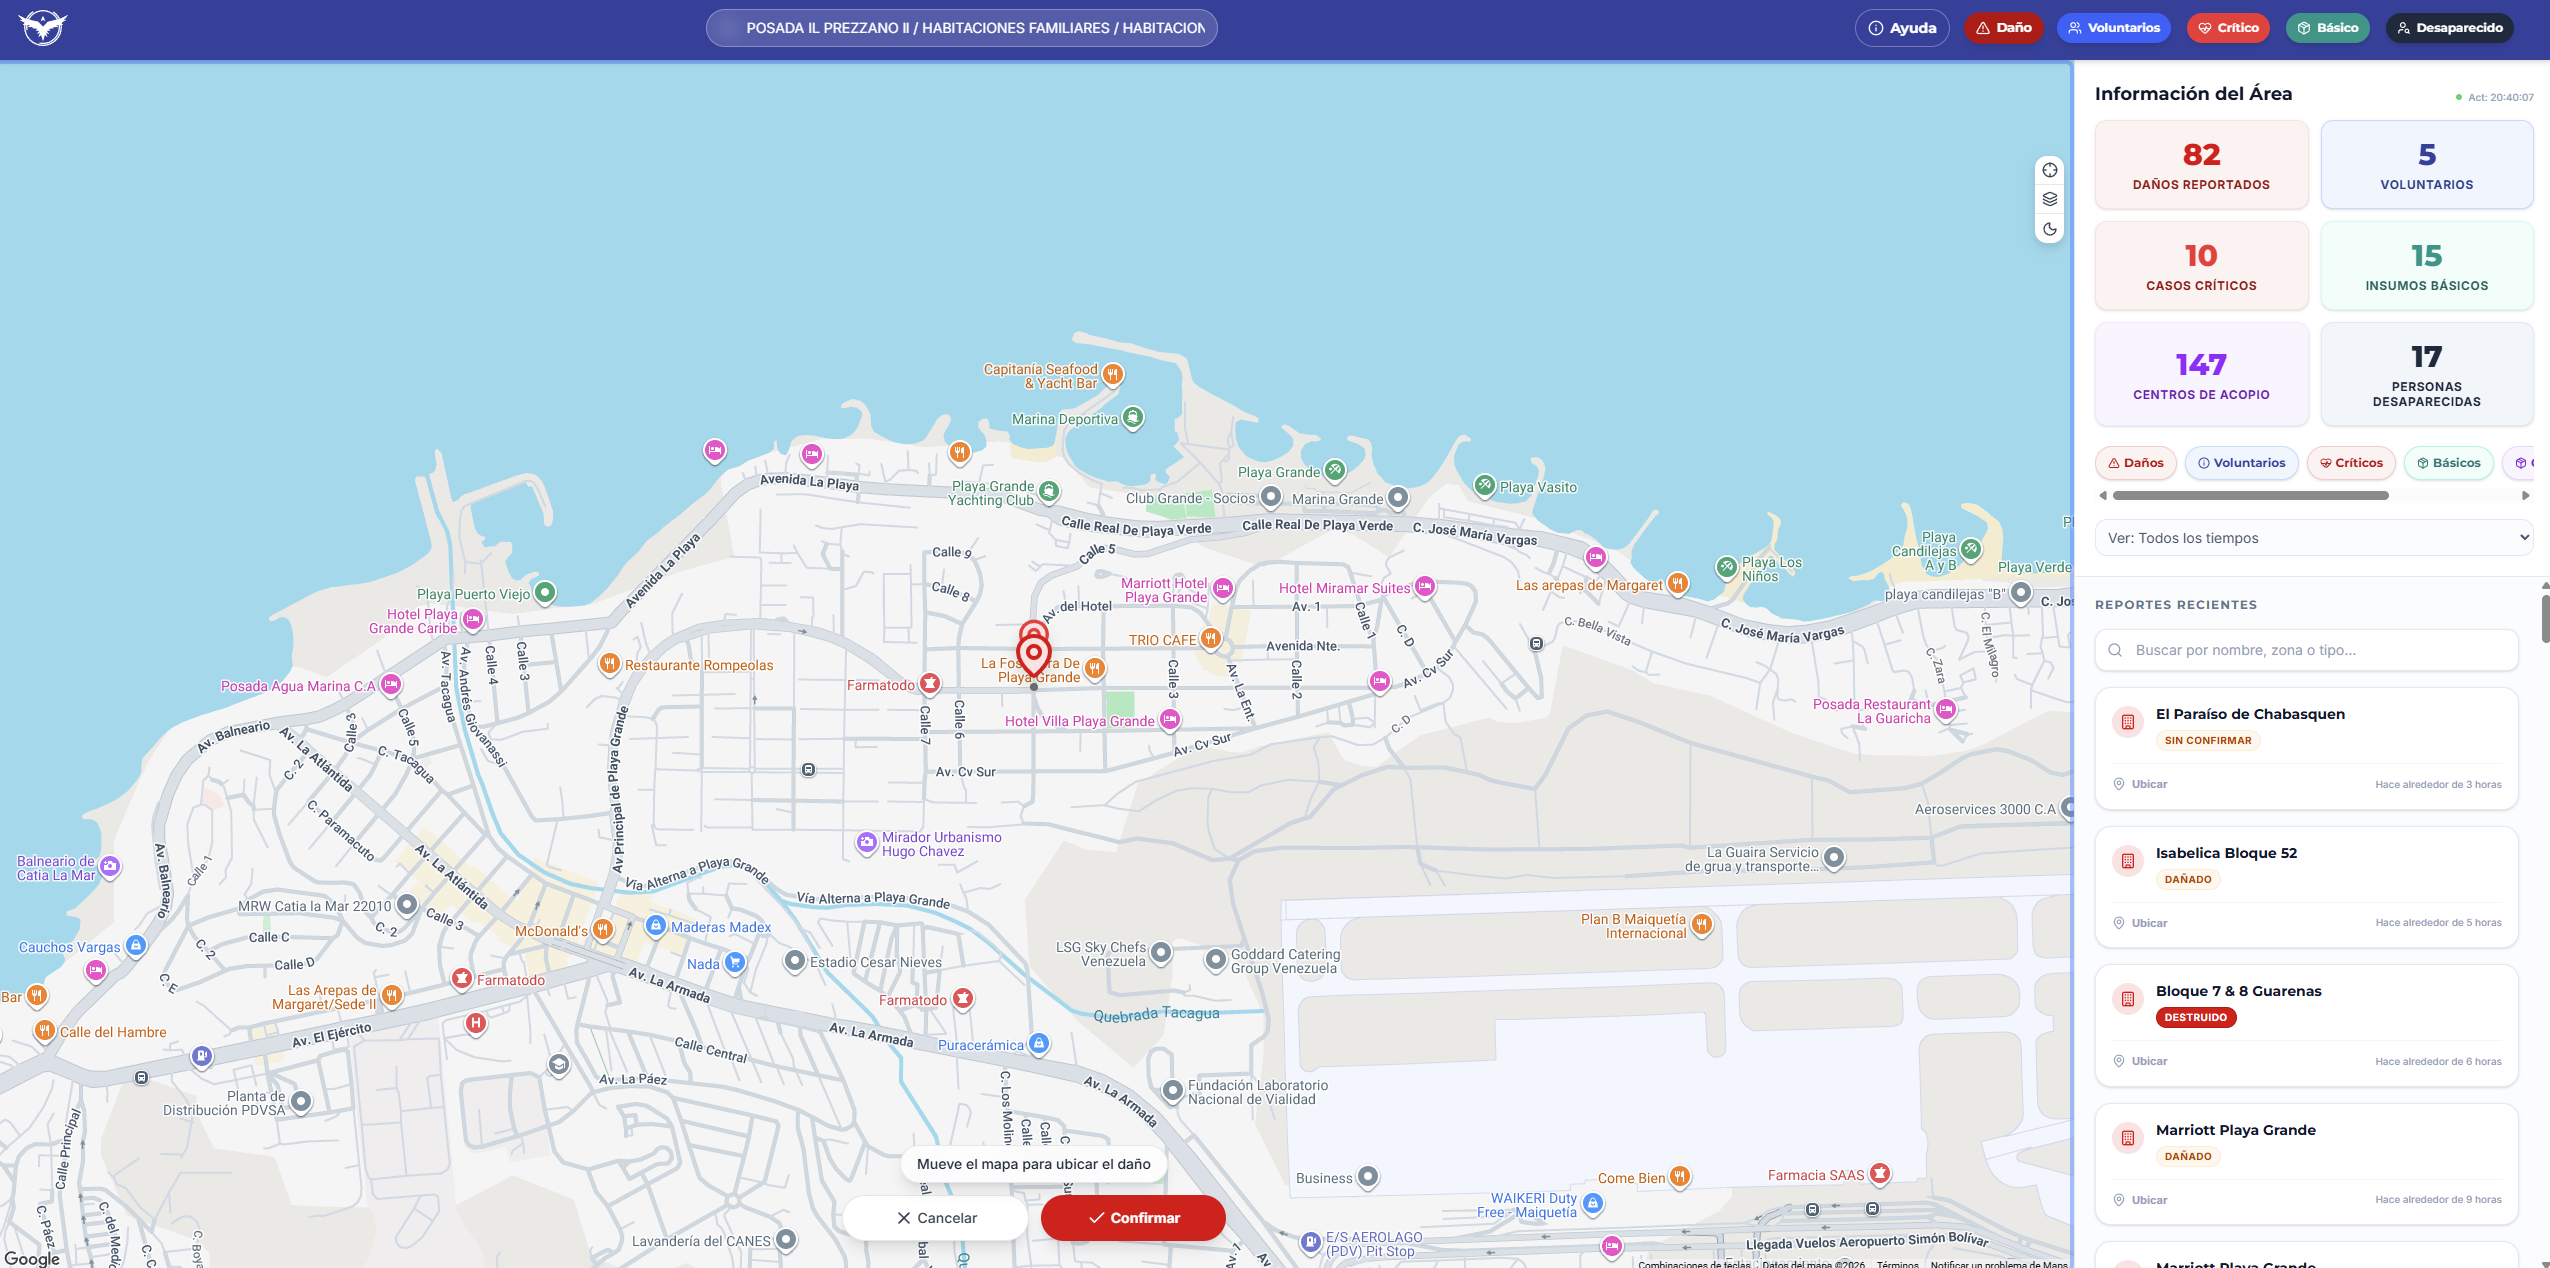Viewport: 2550px width, 1268px height.
Task: Click Puracerámica shop marker
Action: [x=1039, y=1044]
